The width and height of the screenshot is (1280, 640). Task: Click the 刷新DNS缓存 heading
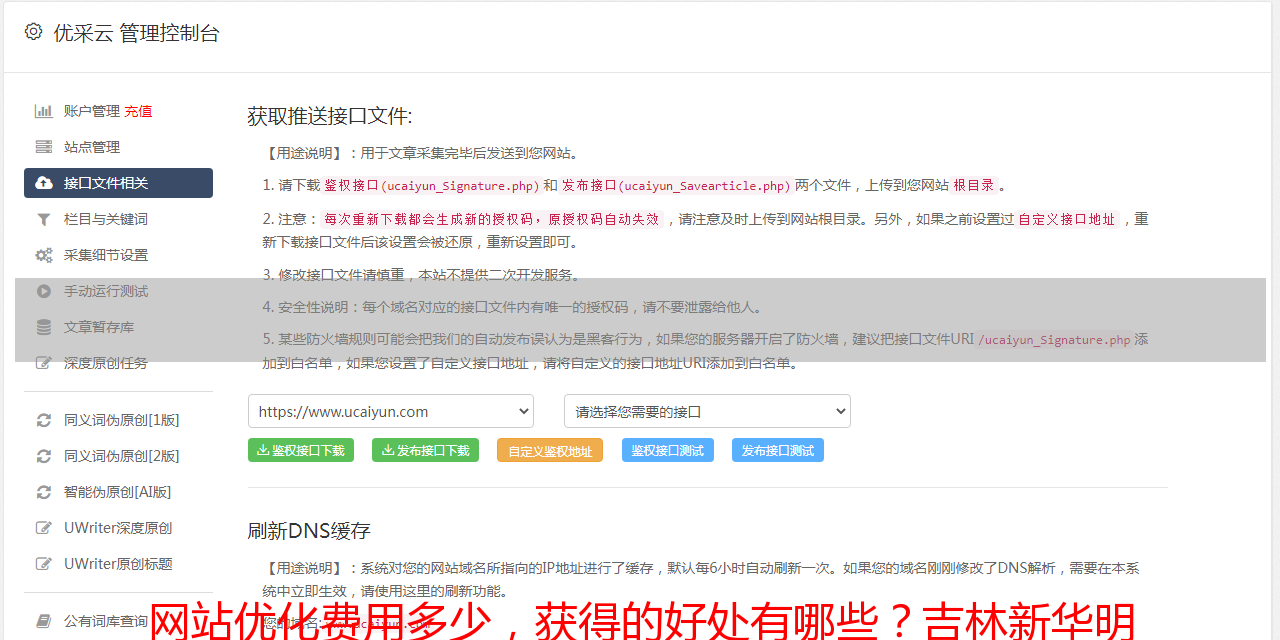309,531
